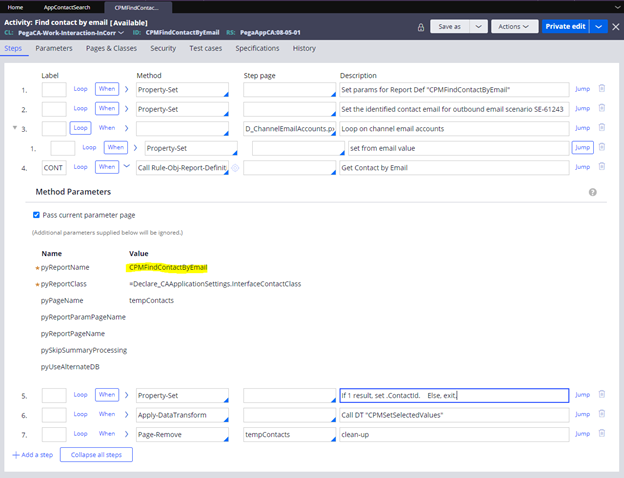Click the trash icon on step 7

[x=601, y=433]
